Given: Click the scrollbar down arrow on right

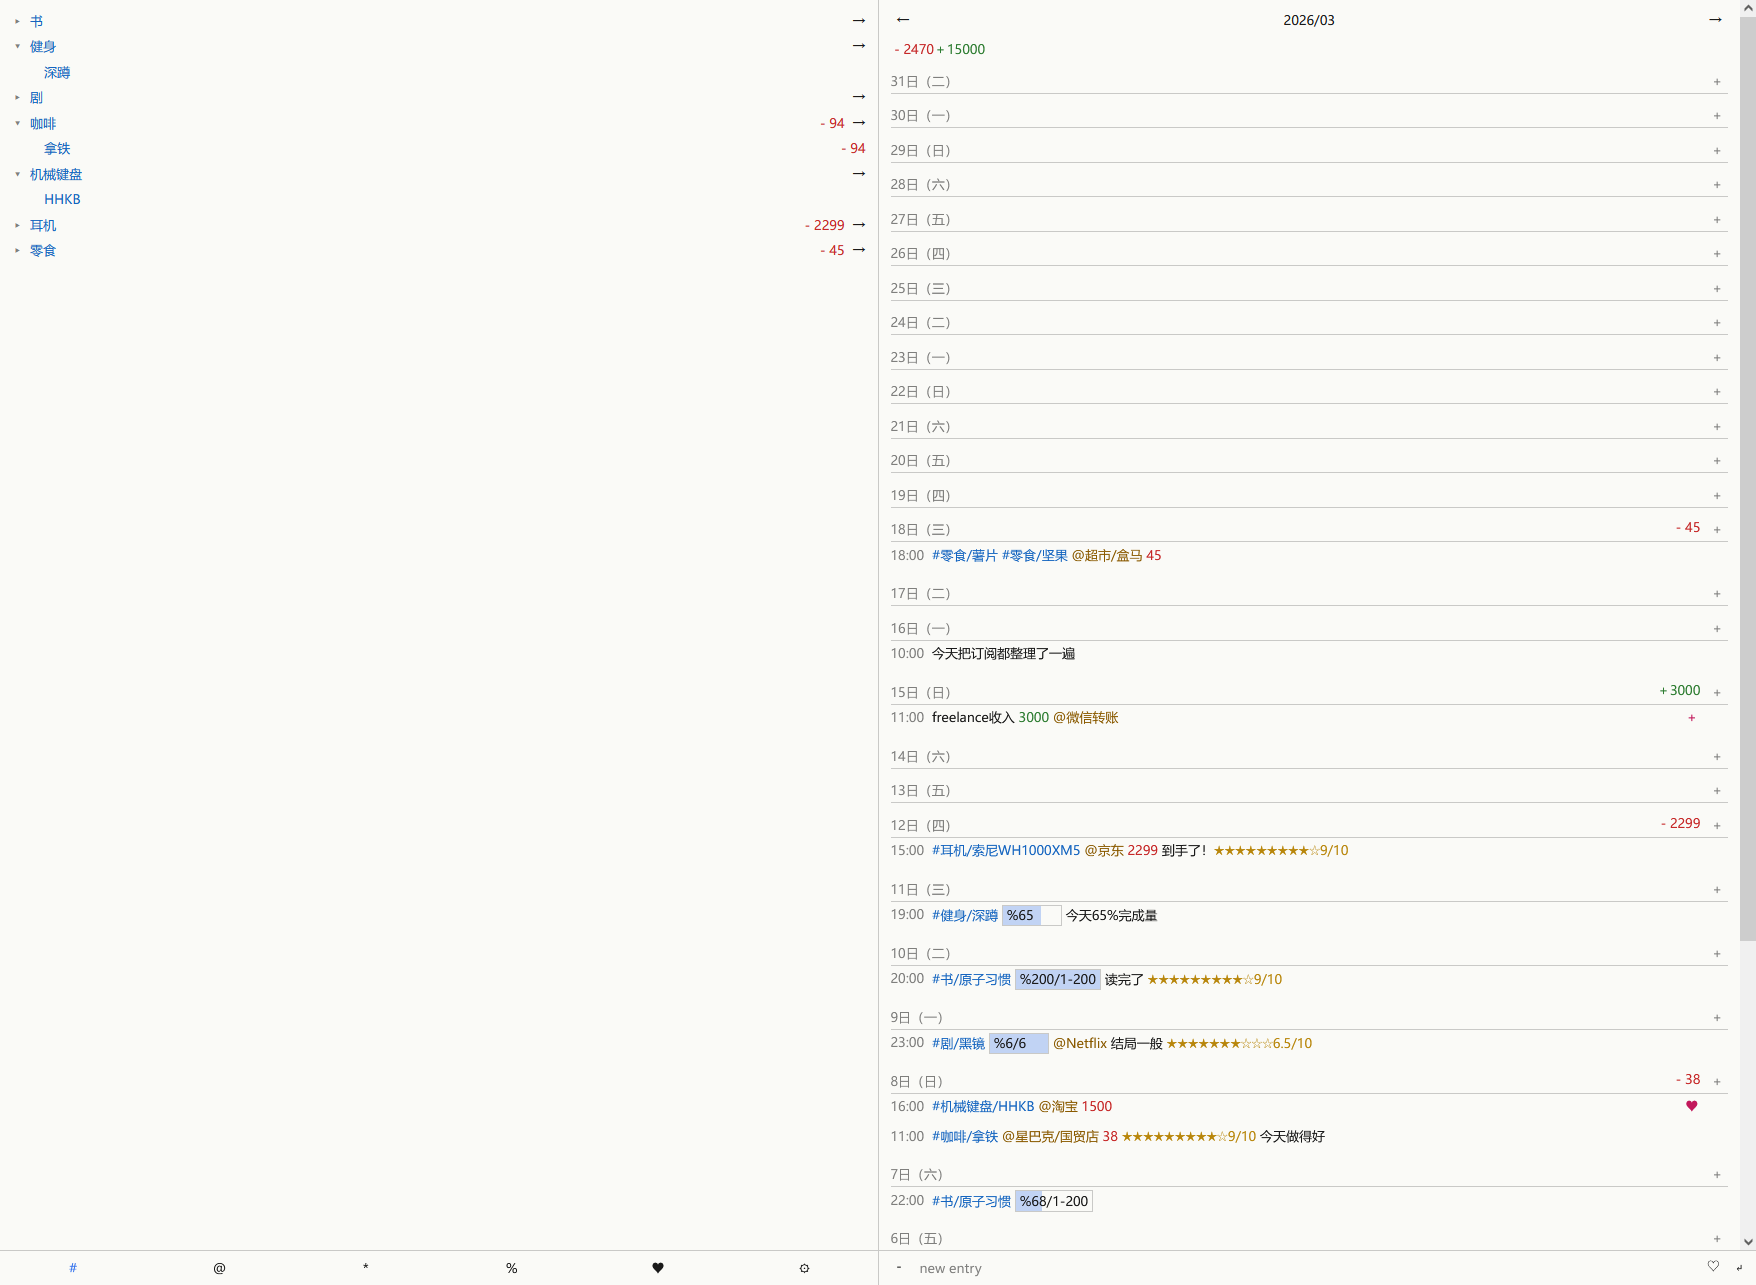Looking at the screenshot, I should point(1748,1242).
